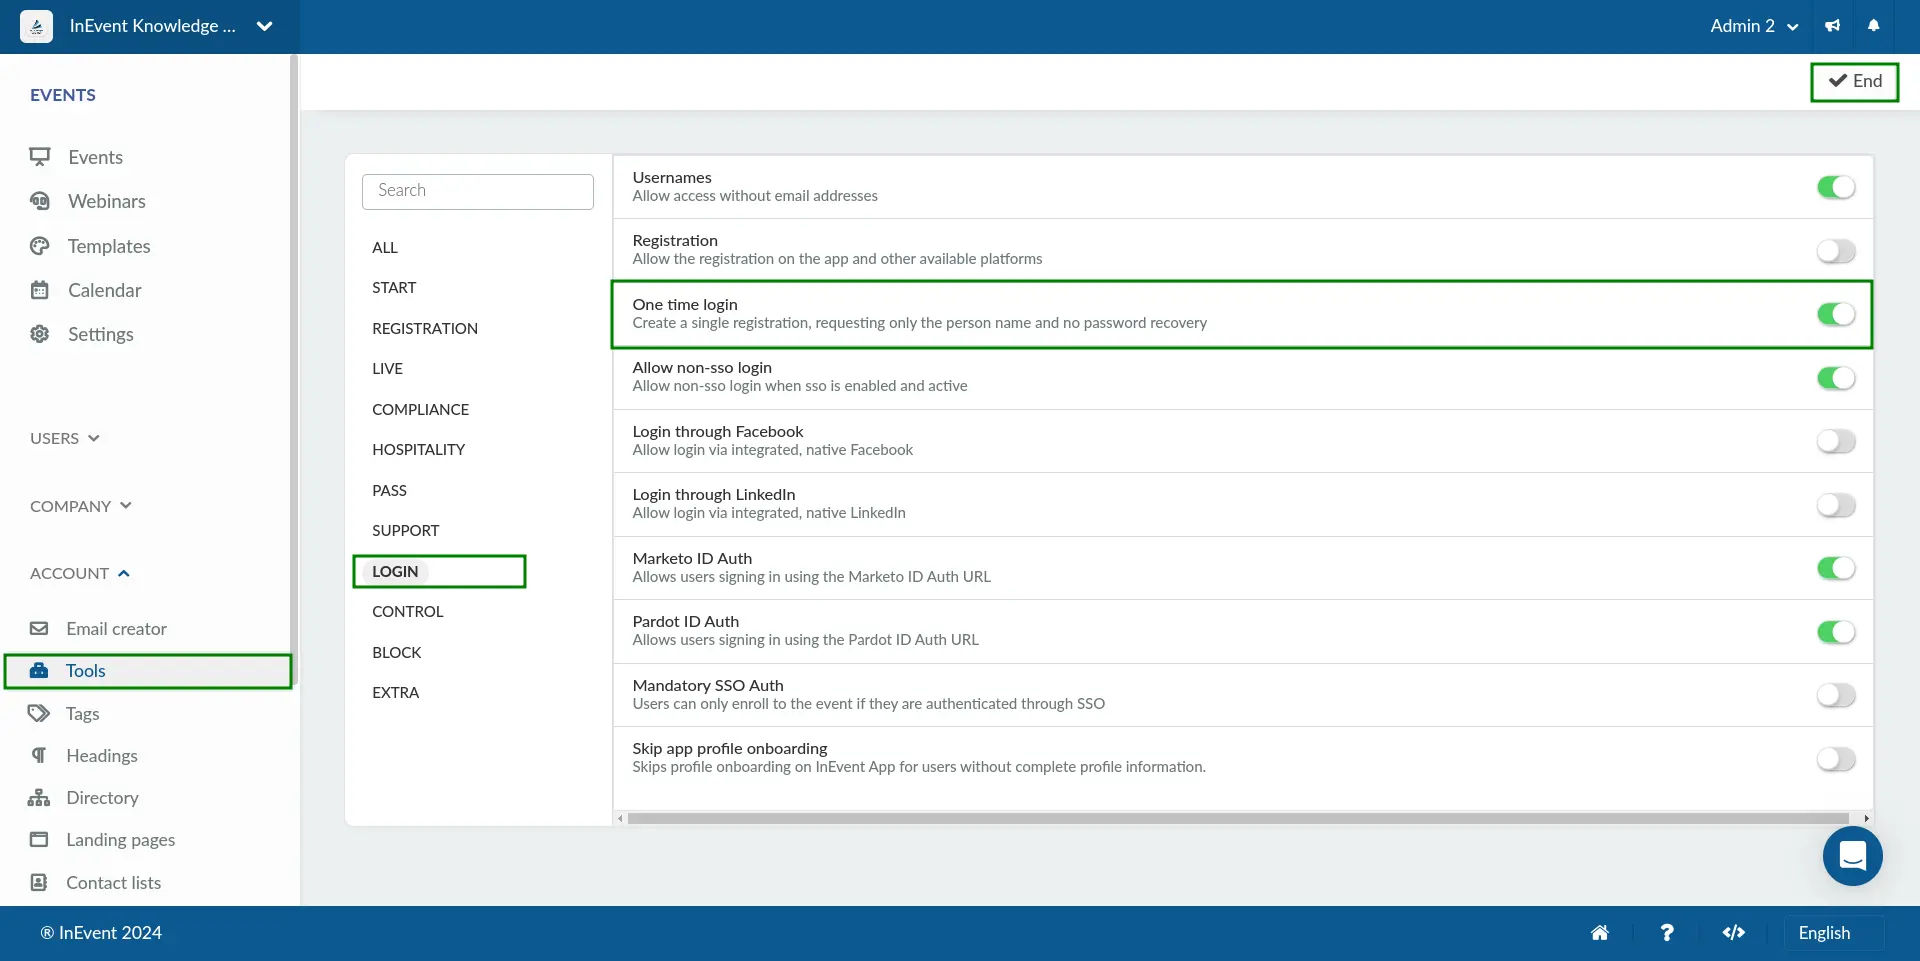
Task: Click the checkmark icon on End button
Action: tap(1838, 81)
